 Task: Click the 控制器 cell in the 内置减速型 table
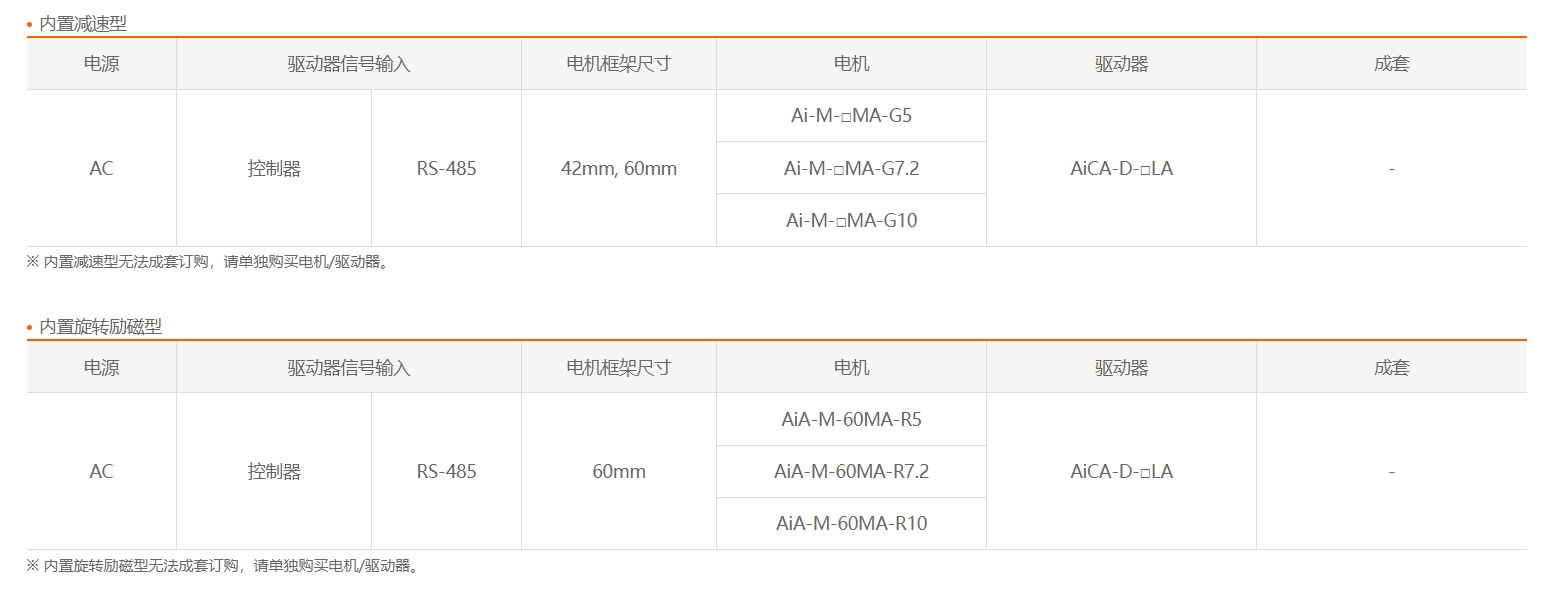click(x=274, y=168)
